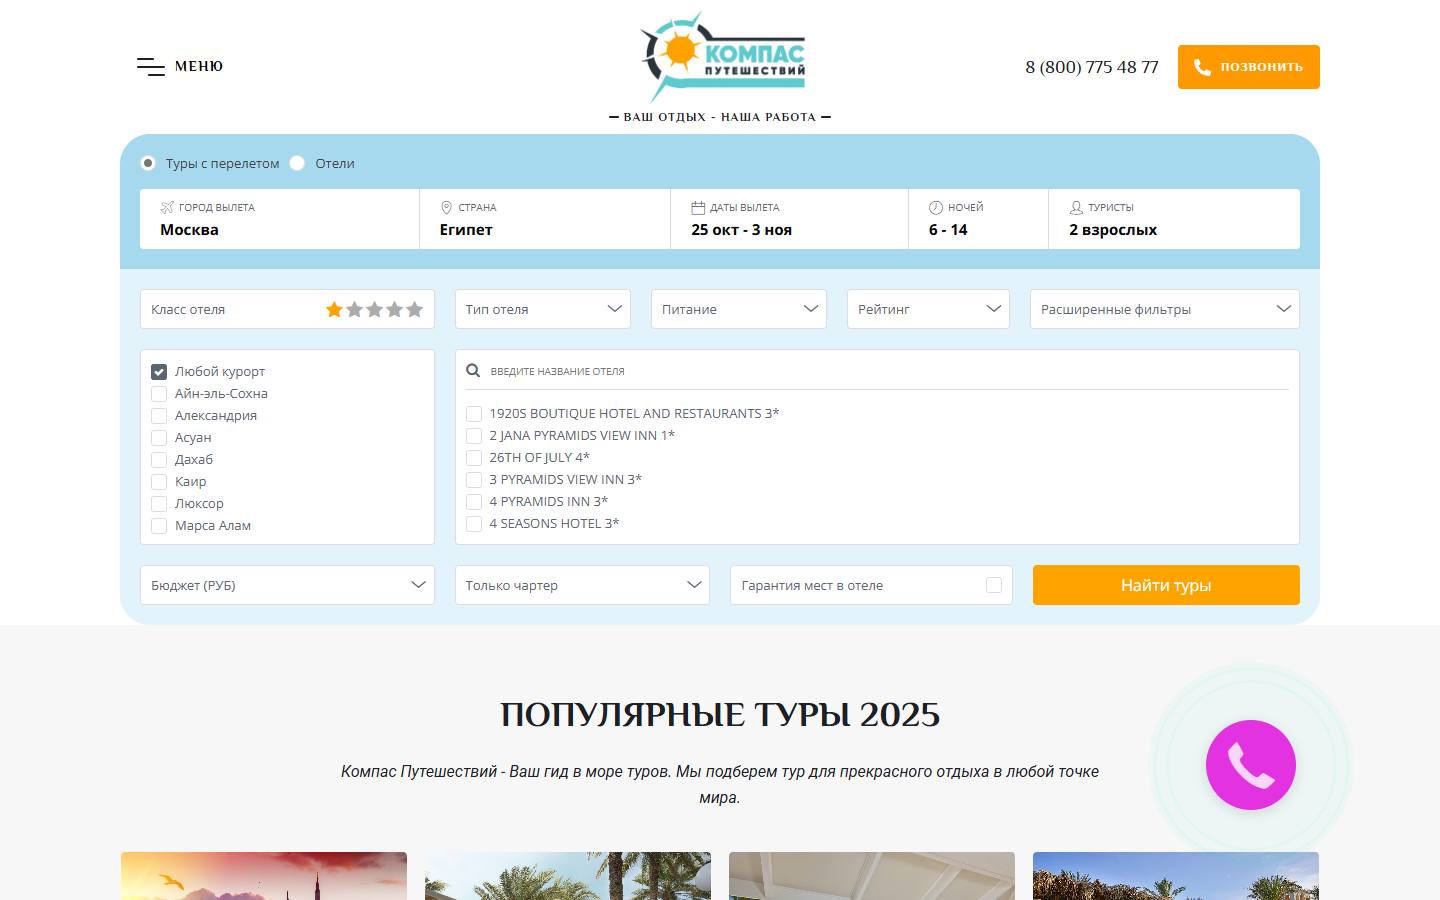Change country Египет field
The width and height of the screenshot is (1440, 900).
[545, 219]
